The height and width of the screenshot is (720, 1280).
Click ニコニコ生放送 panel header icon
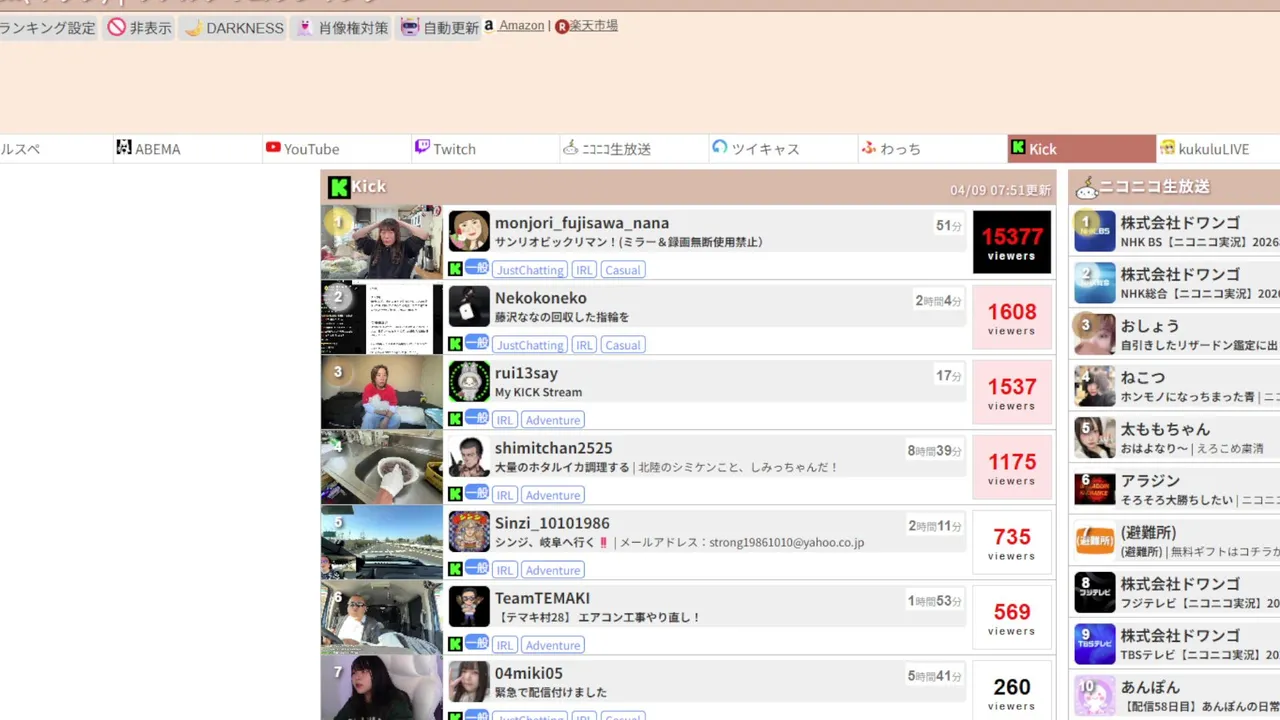(x=1086, y=187)
